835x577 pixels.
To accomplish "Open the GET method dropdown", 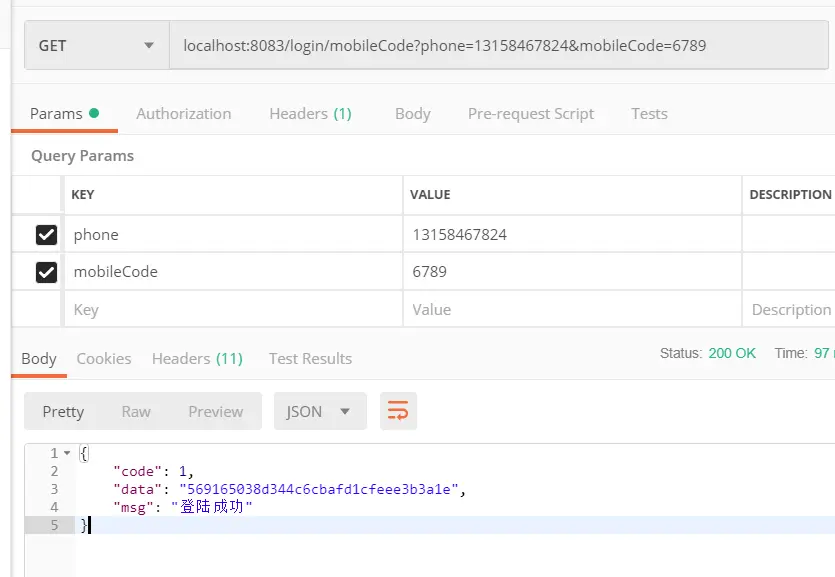I will click(96, 46).
